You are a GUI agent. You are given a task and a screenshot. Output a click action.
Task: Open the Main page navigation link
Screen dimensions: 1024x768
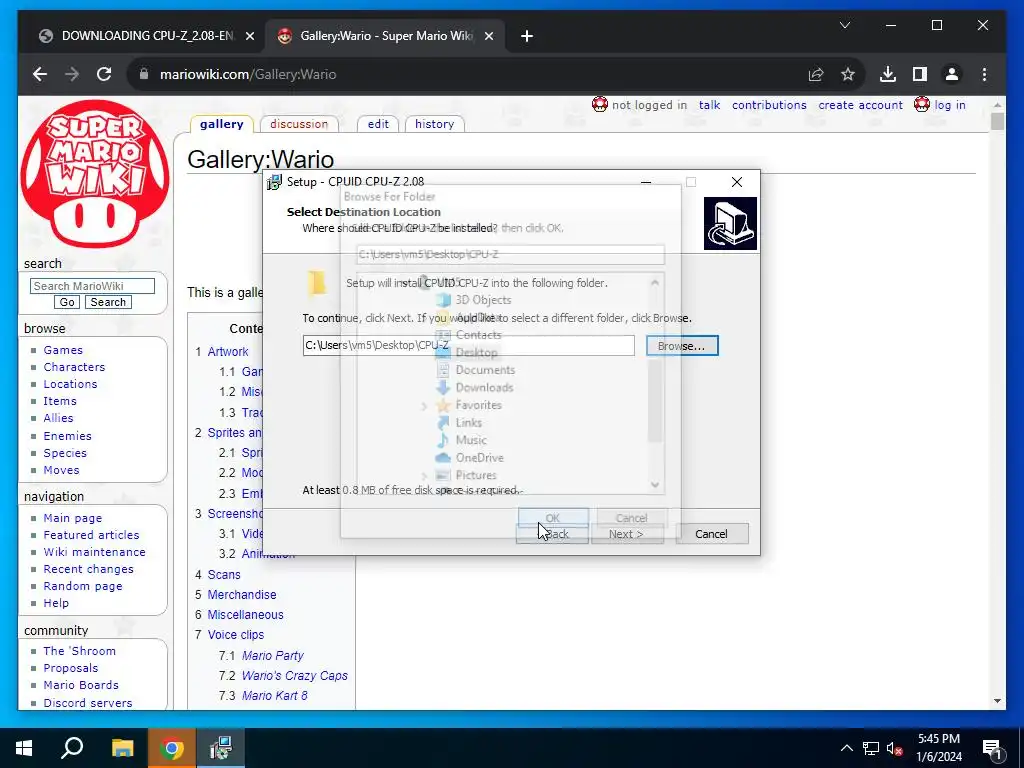pos(72,518)
